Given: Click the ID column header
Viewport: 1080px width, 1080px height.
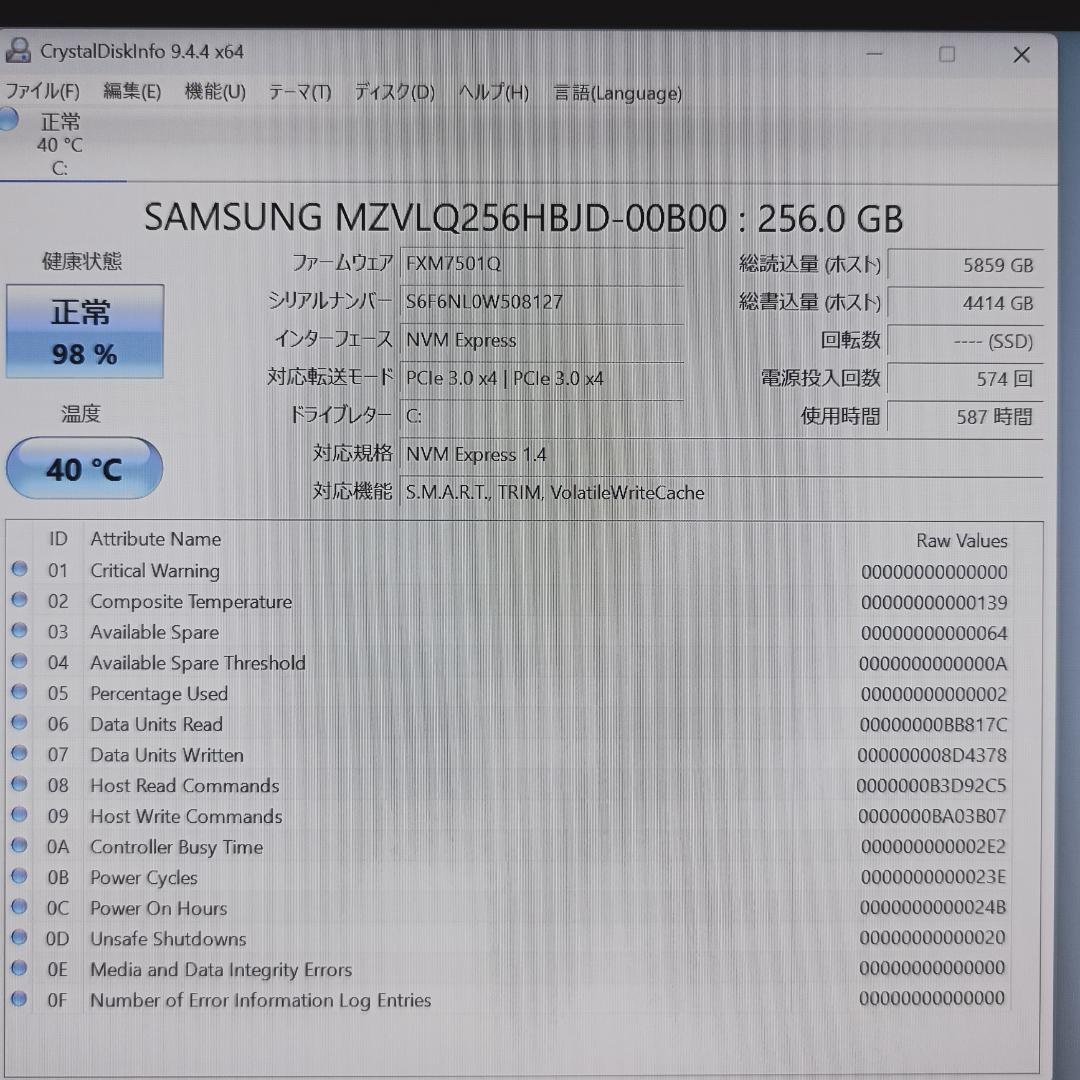Looking at the screenshot, I should [58, 539].
